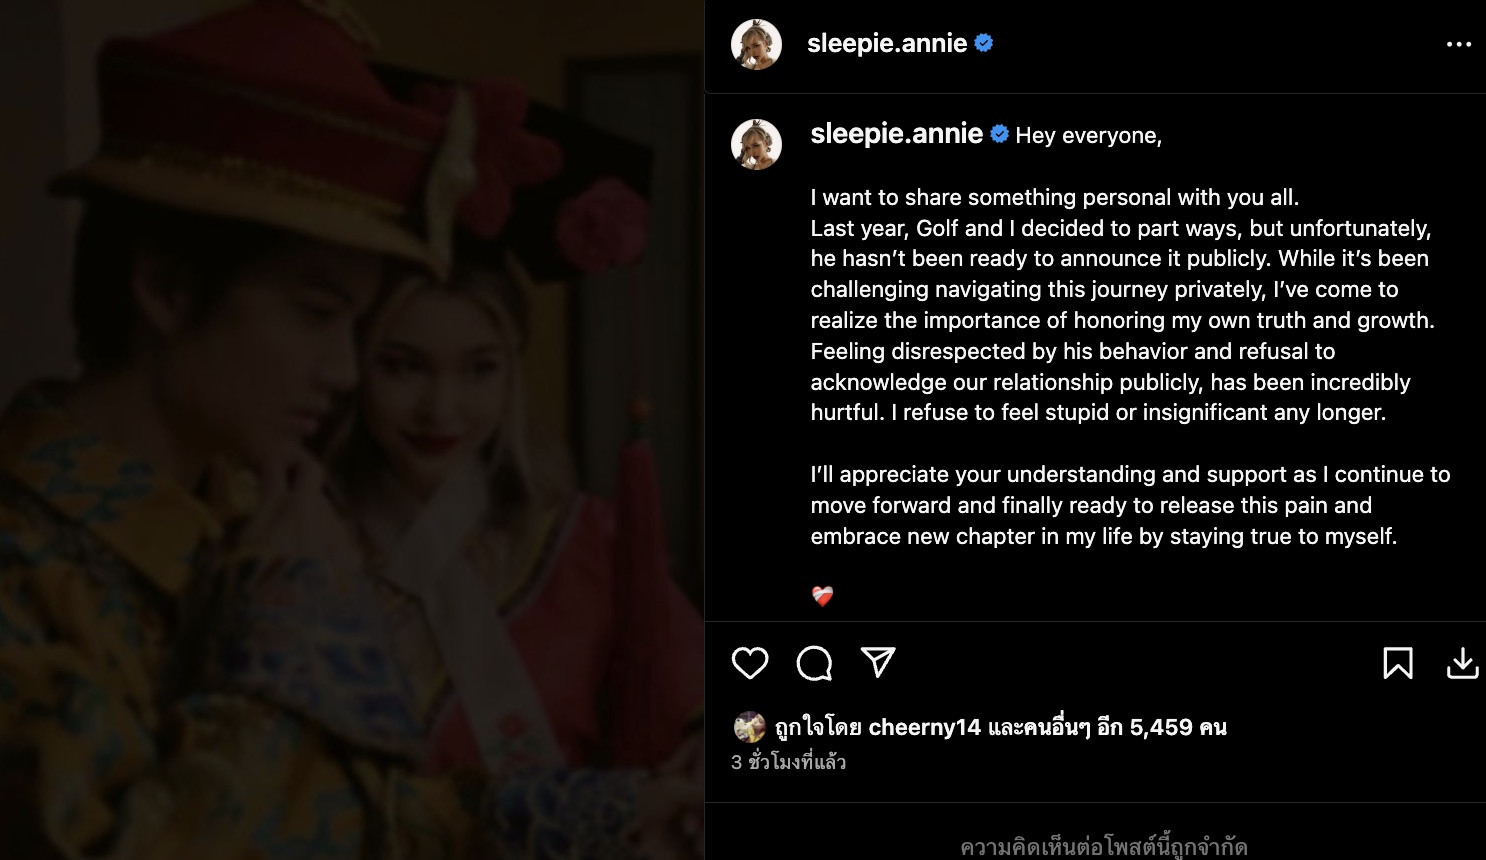
Task: Open comments via speech bubble icon
Action: [x=814, y=663]
